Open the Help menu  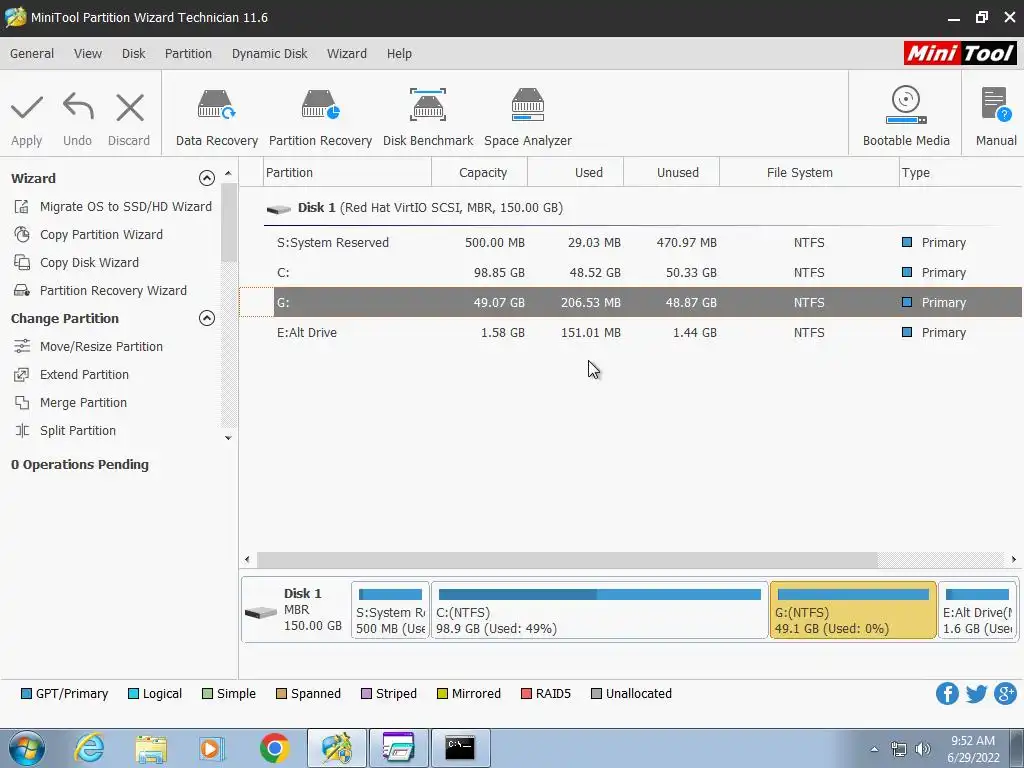coord(399,54)
